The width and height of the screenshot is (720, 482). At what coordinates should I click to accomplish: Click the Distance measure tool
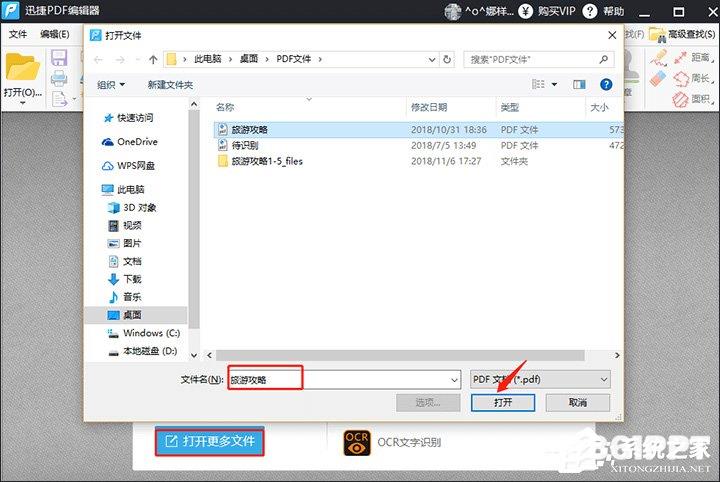(x=693, y=57)
